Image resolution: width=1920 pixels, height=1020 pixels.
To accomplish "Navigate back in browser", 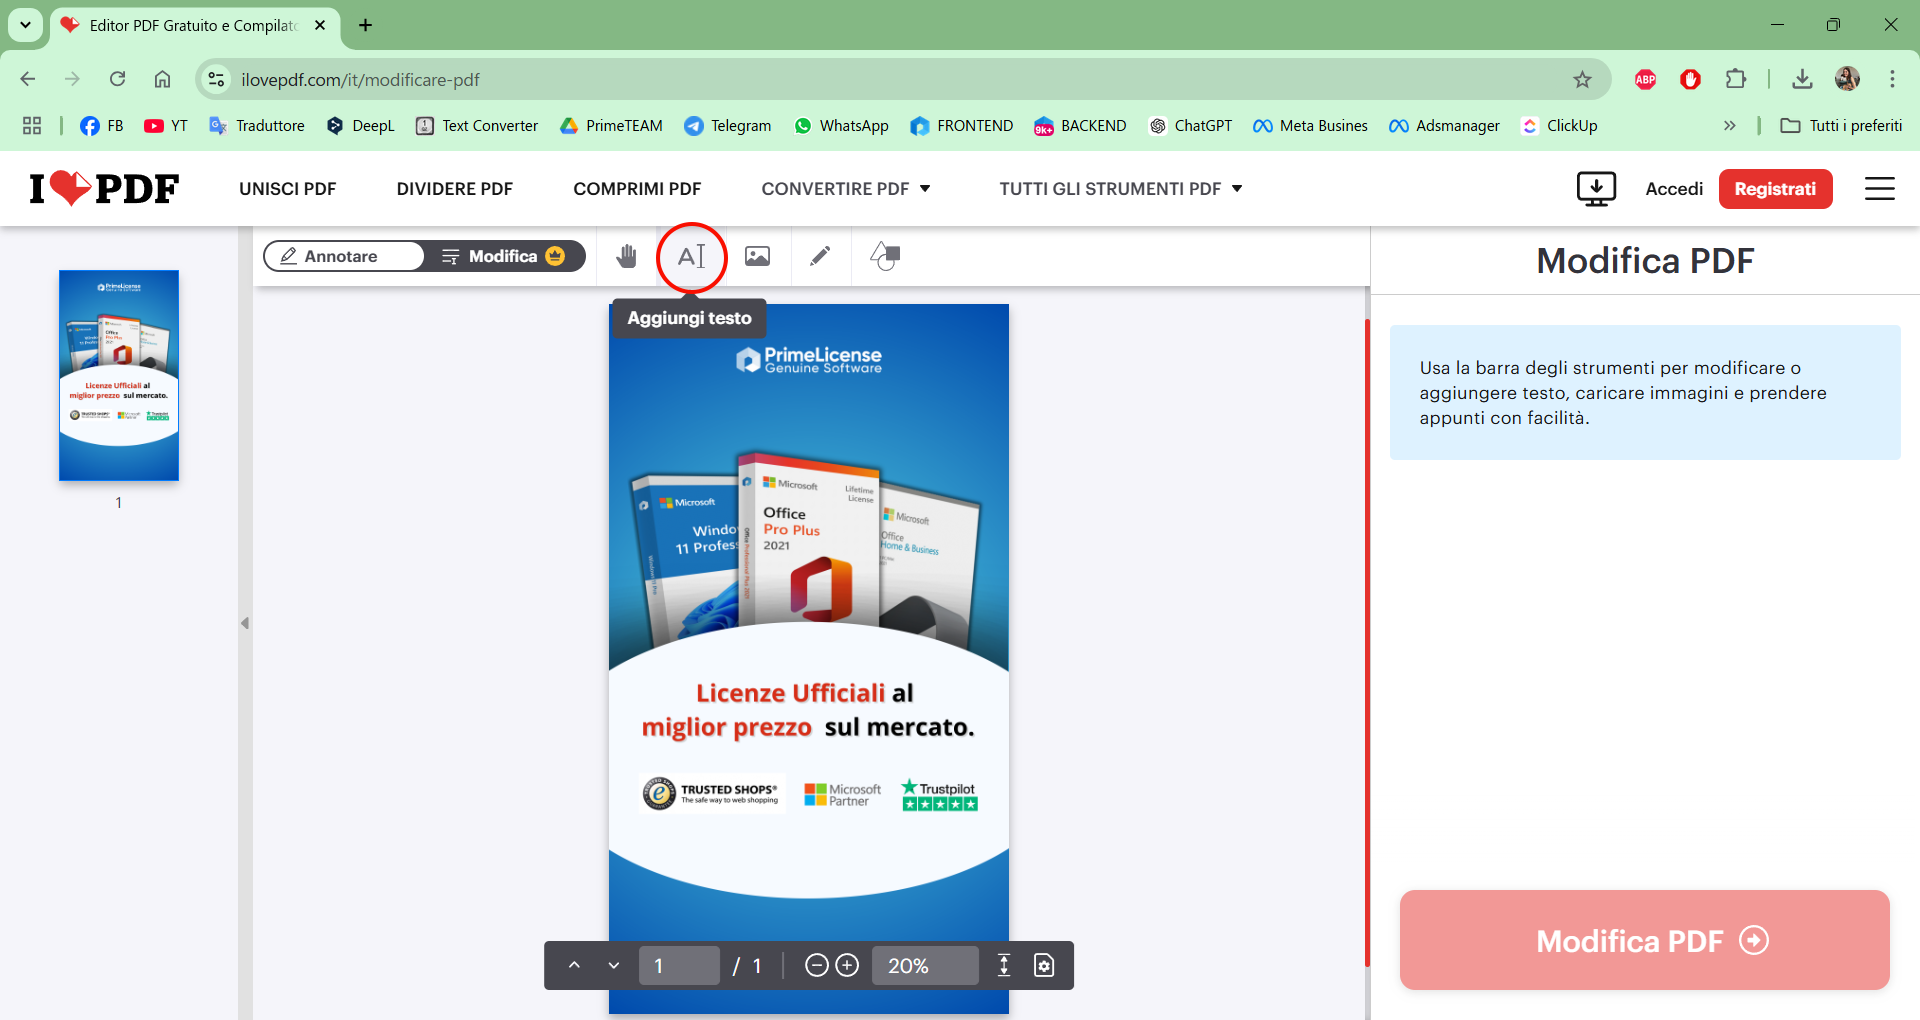I will pyautogui.click(x=28, y=79).
